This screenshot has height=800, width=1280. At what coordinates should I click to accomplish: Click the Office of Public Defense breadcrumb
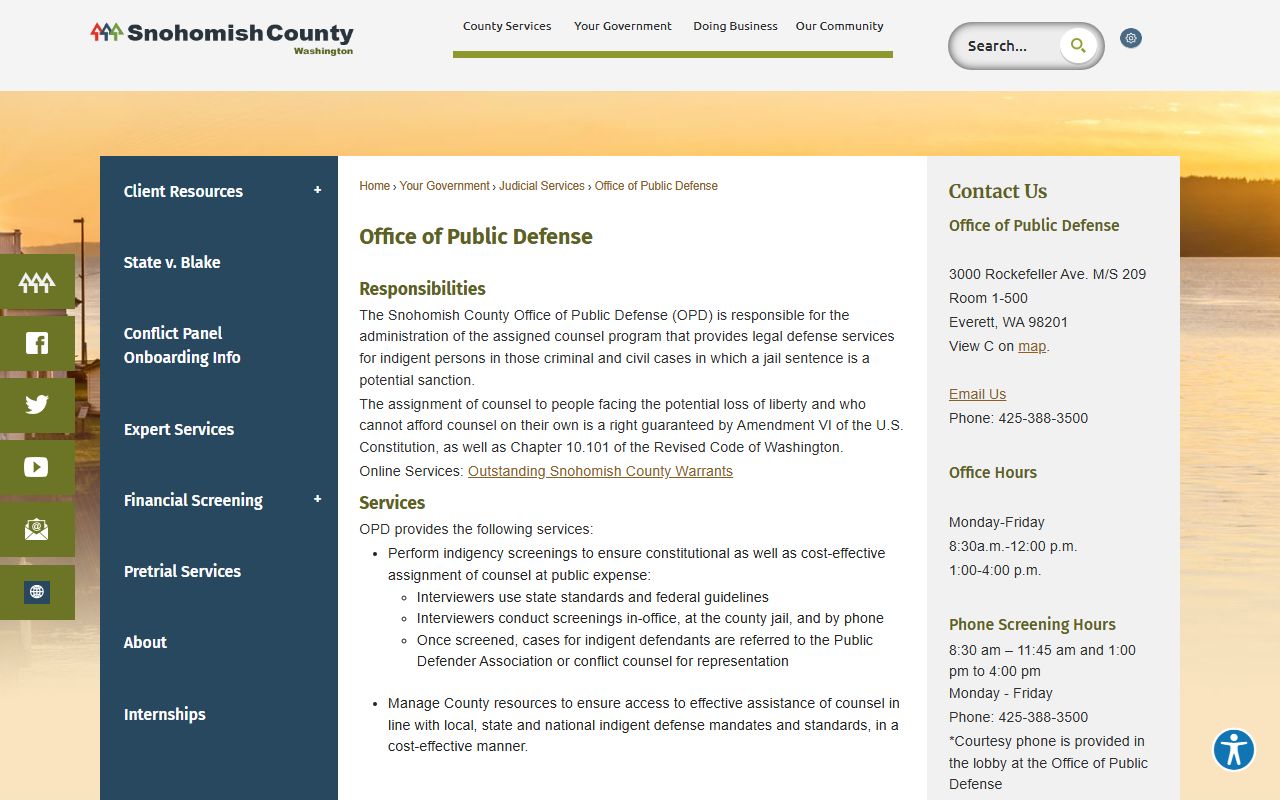pyautogui.click(x=656, y=186)
